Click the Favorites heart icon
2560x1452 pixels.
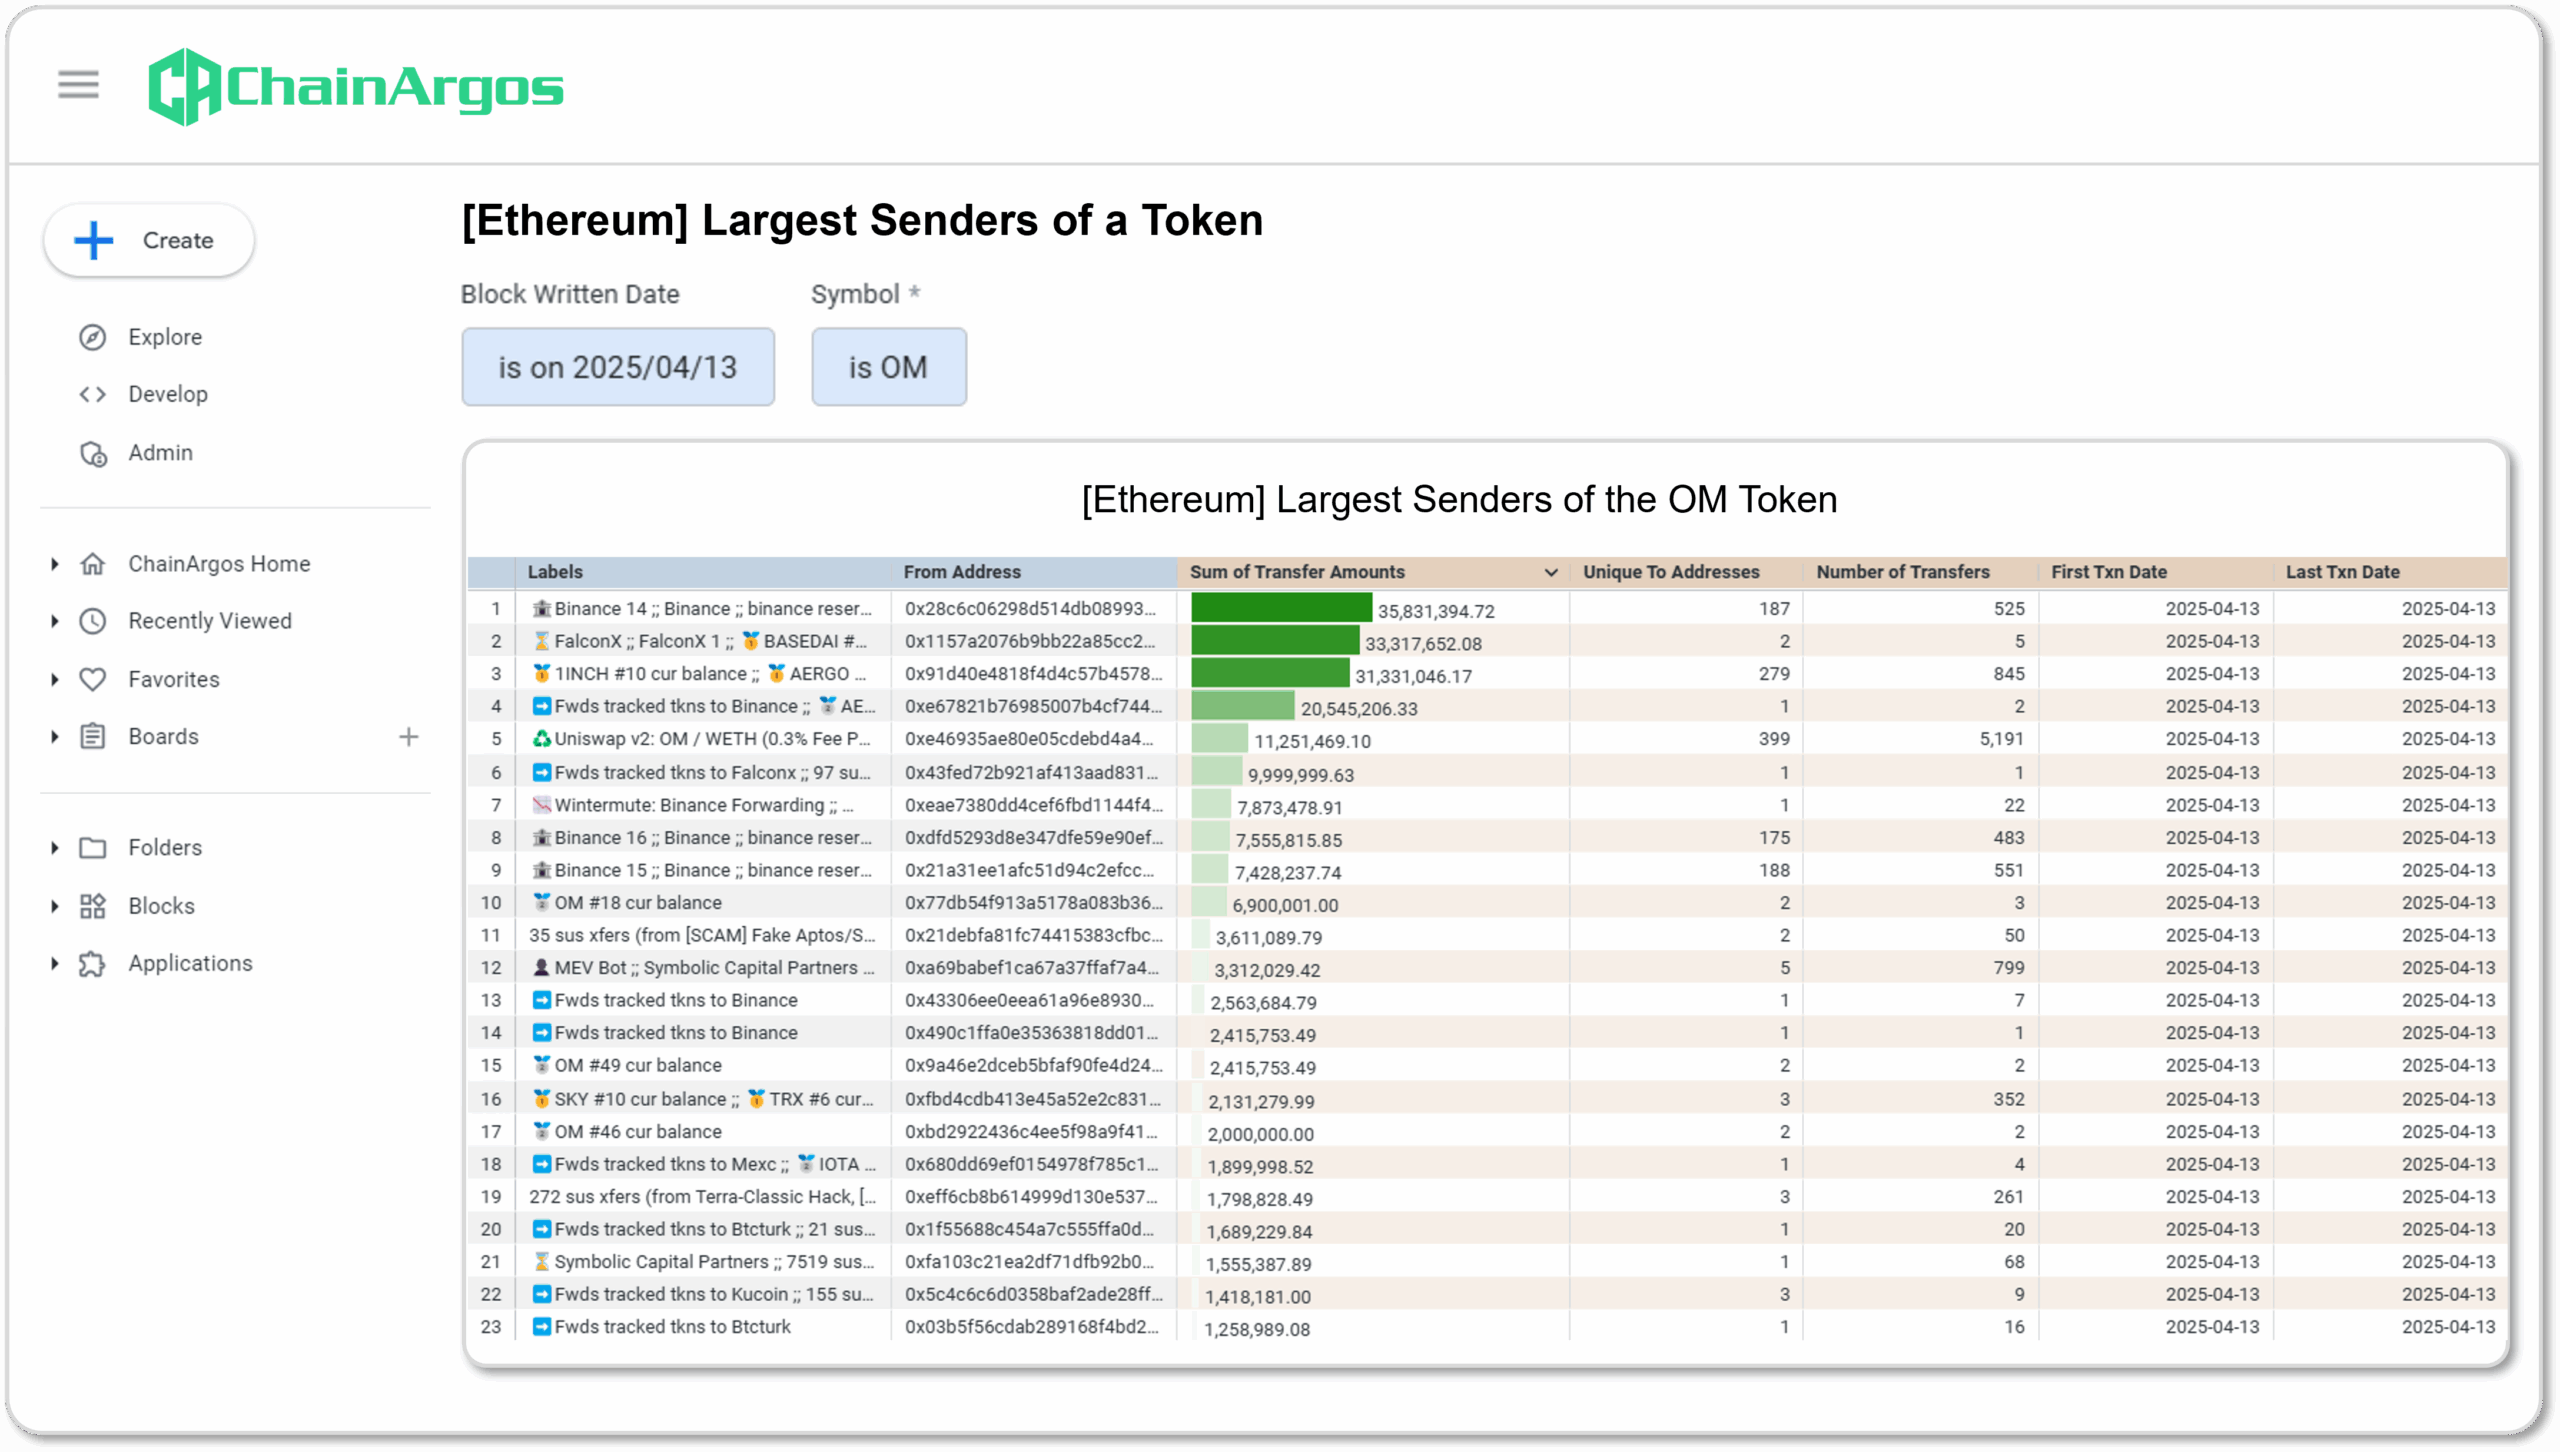pos(92,679)
